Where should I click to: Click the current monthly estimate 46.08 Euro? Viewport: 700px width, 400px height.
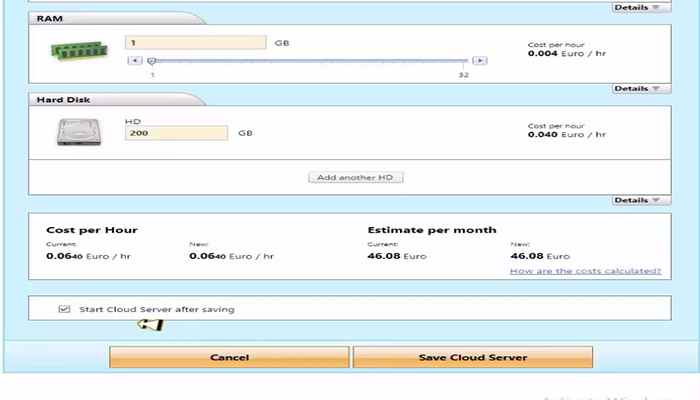click(397, 256)
